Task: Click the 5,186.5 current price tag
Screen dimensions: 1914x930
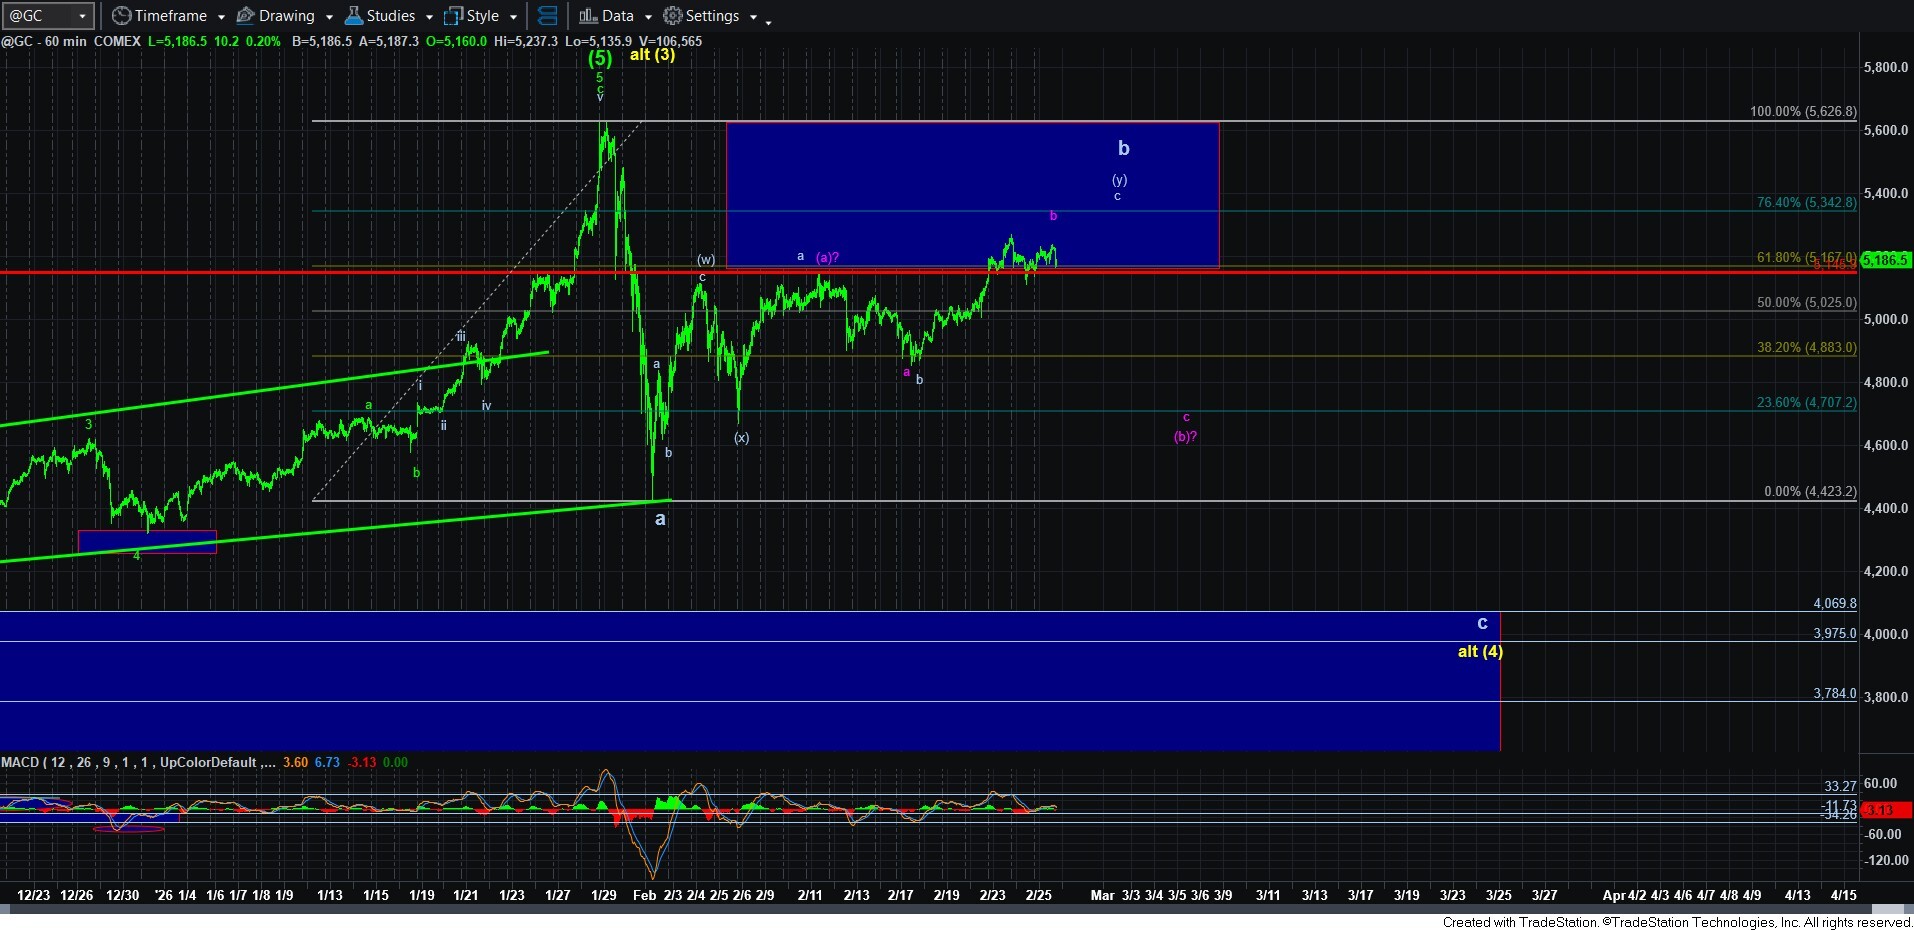Action: pyautogui.click(x=1886, y=260)
